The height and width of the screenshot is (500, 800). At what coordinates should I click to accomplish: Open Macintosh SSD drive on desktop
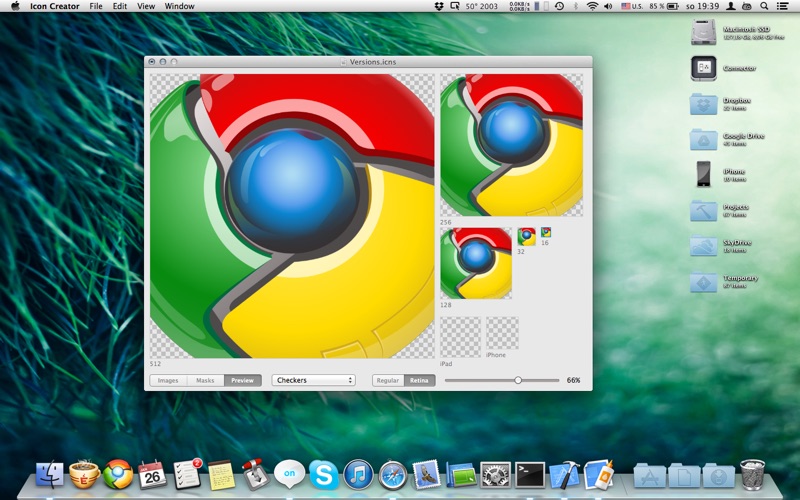click(704, 32)
